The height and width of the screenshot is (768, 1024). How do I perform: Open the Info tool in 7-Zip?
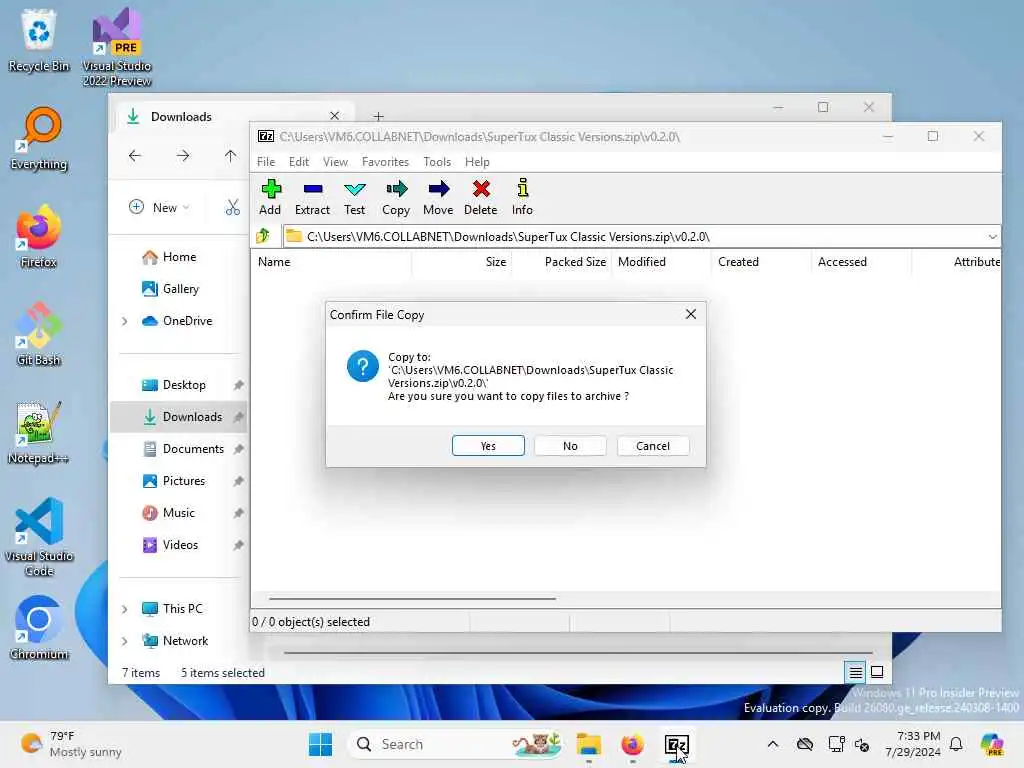tap(522, 197)
